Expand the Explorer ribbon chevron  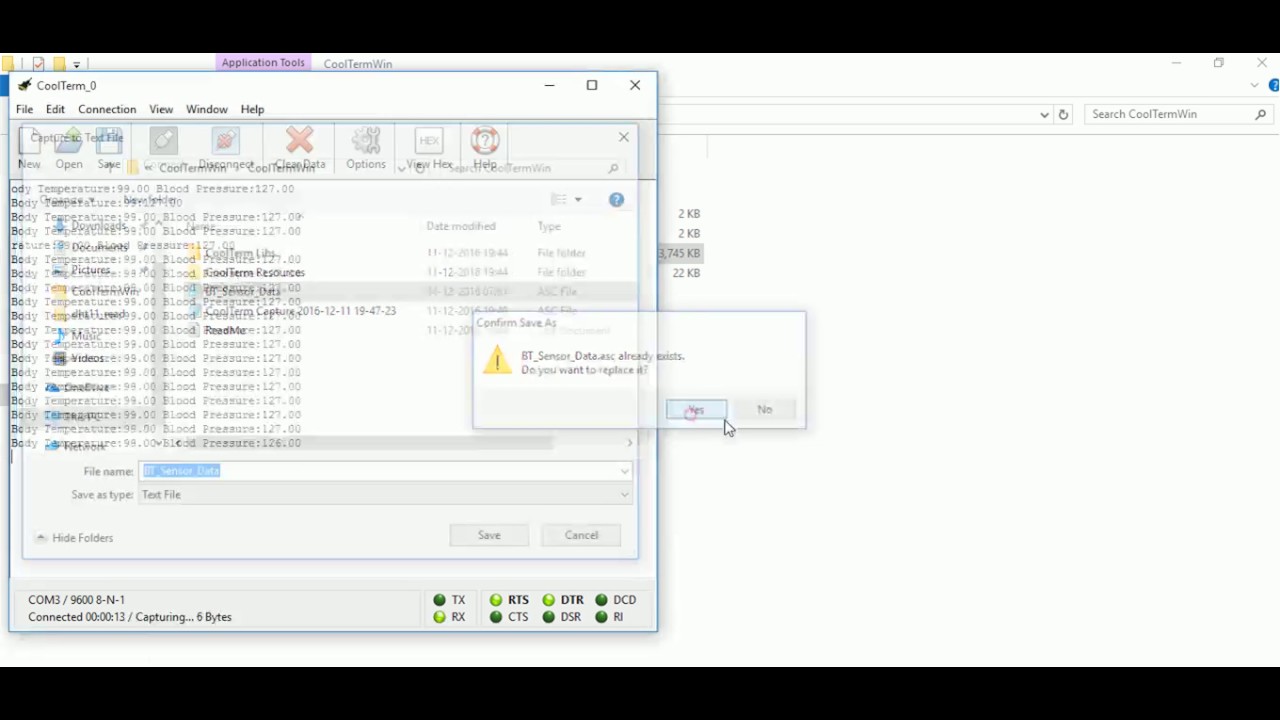[1255, 86]
